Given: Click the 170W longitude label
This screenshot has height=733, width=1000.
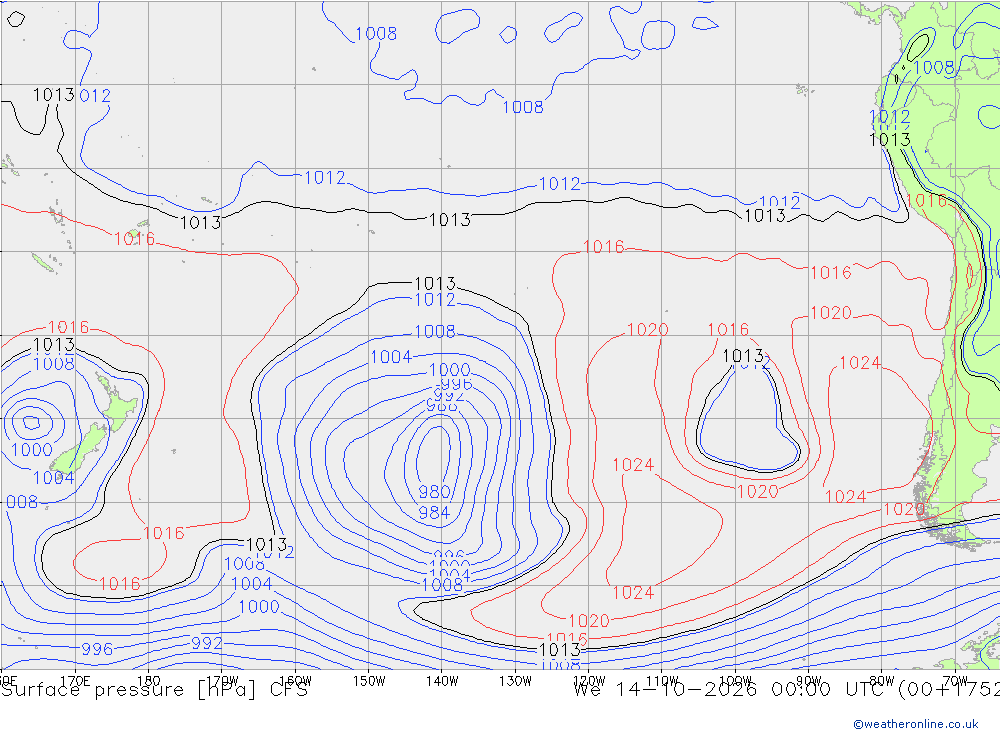Looking at the screenshot, I should (x=222, y=681).
